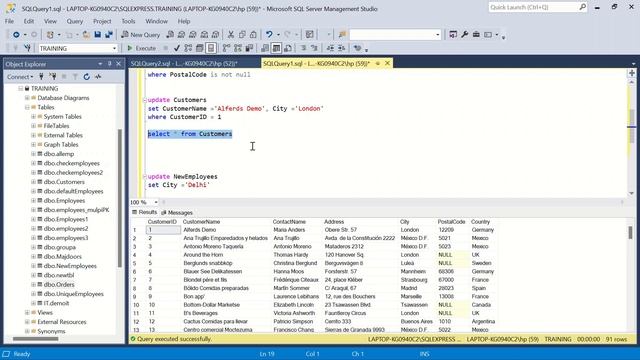Click the Paste icon in toolbar
The height and width of the screenshot is (360, 640).
click(x=253, y=35)
